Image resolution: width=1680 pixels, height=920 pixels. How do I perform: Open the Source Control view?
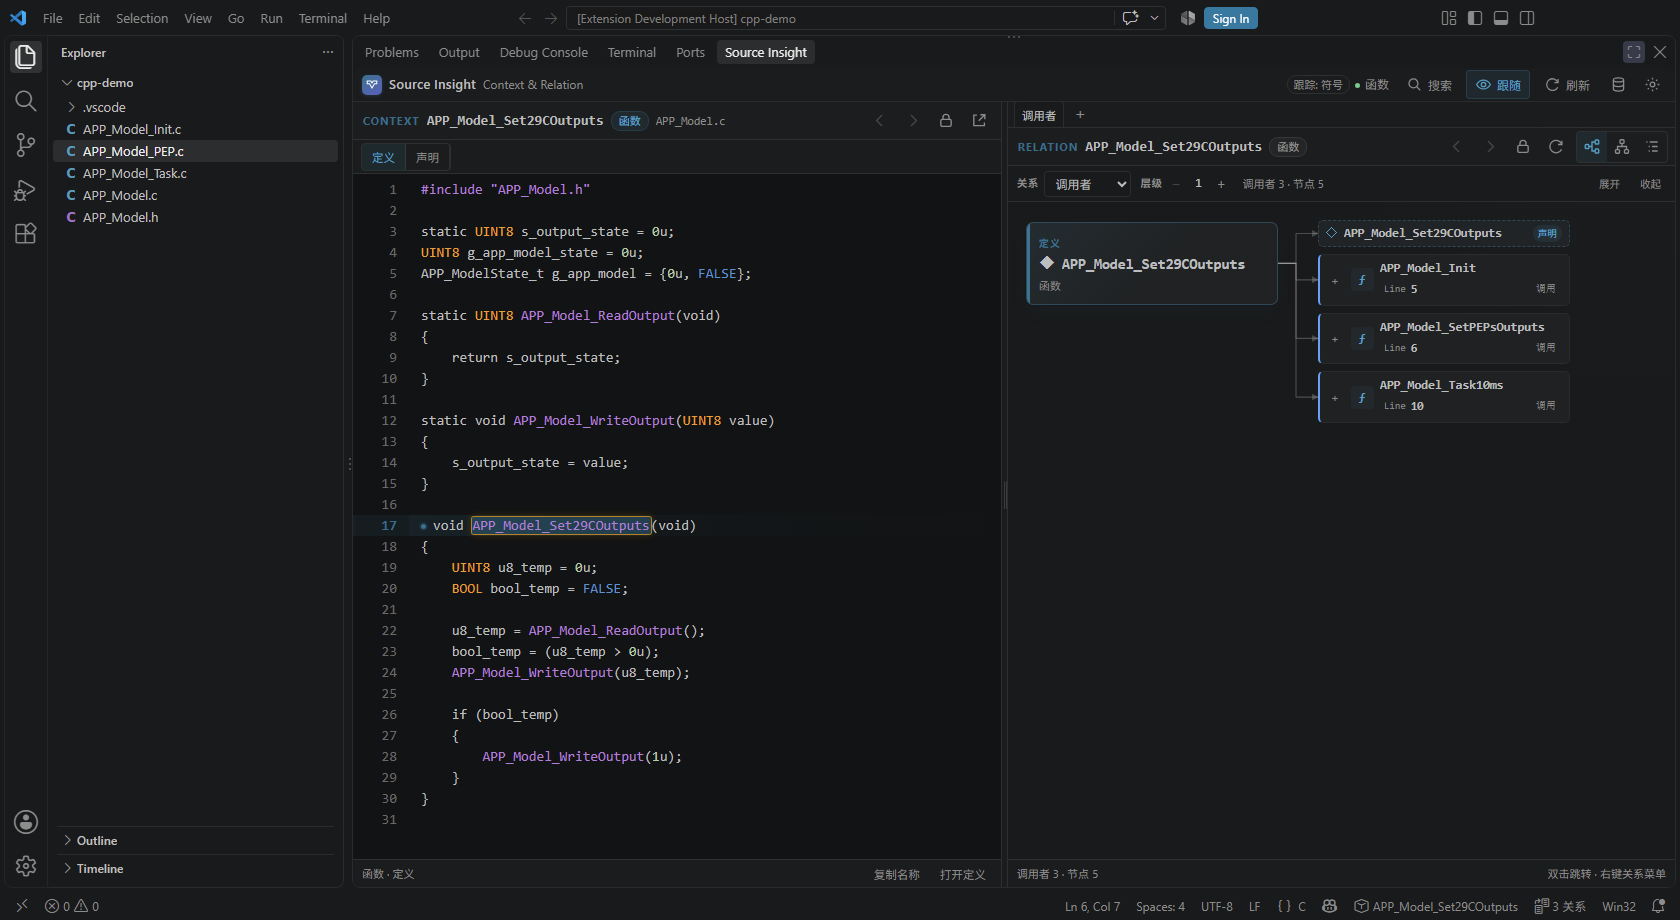tap(26, 145)
